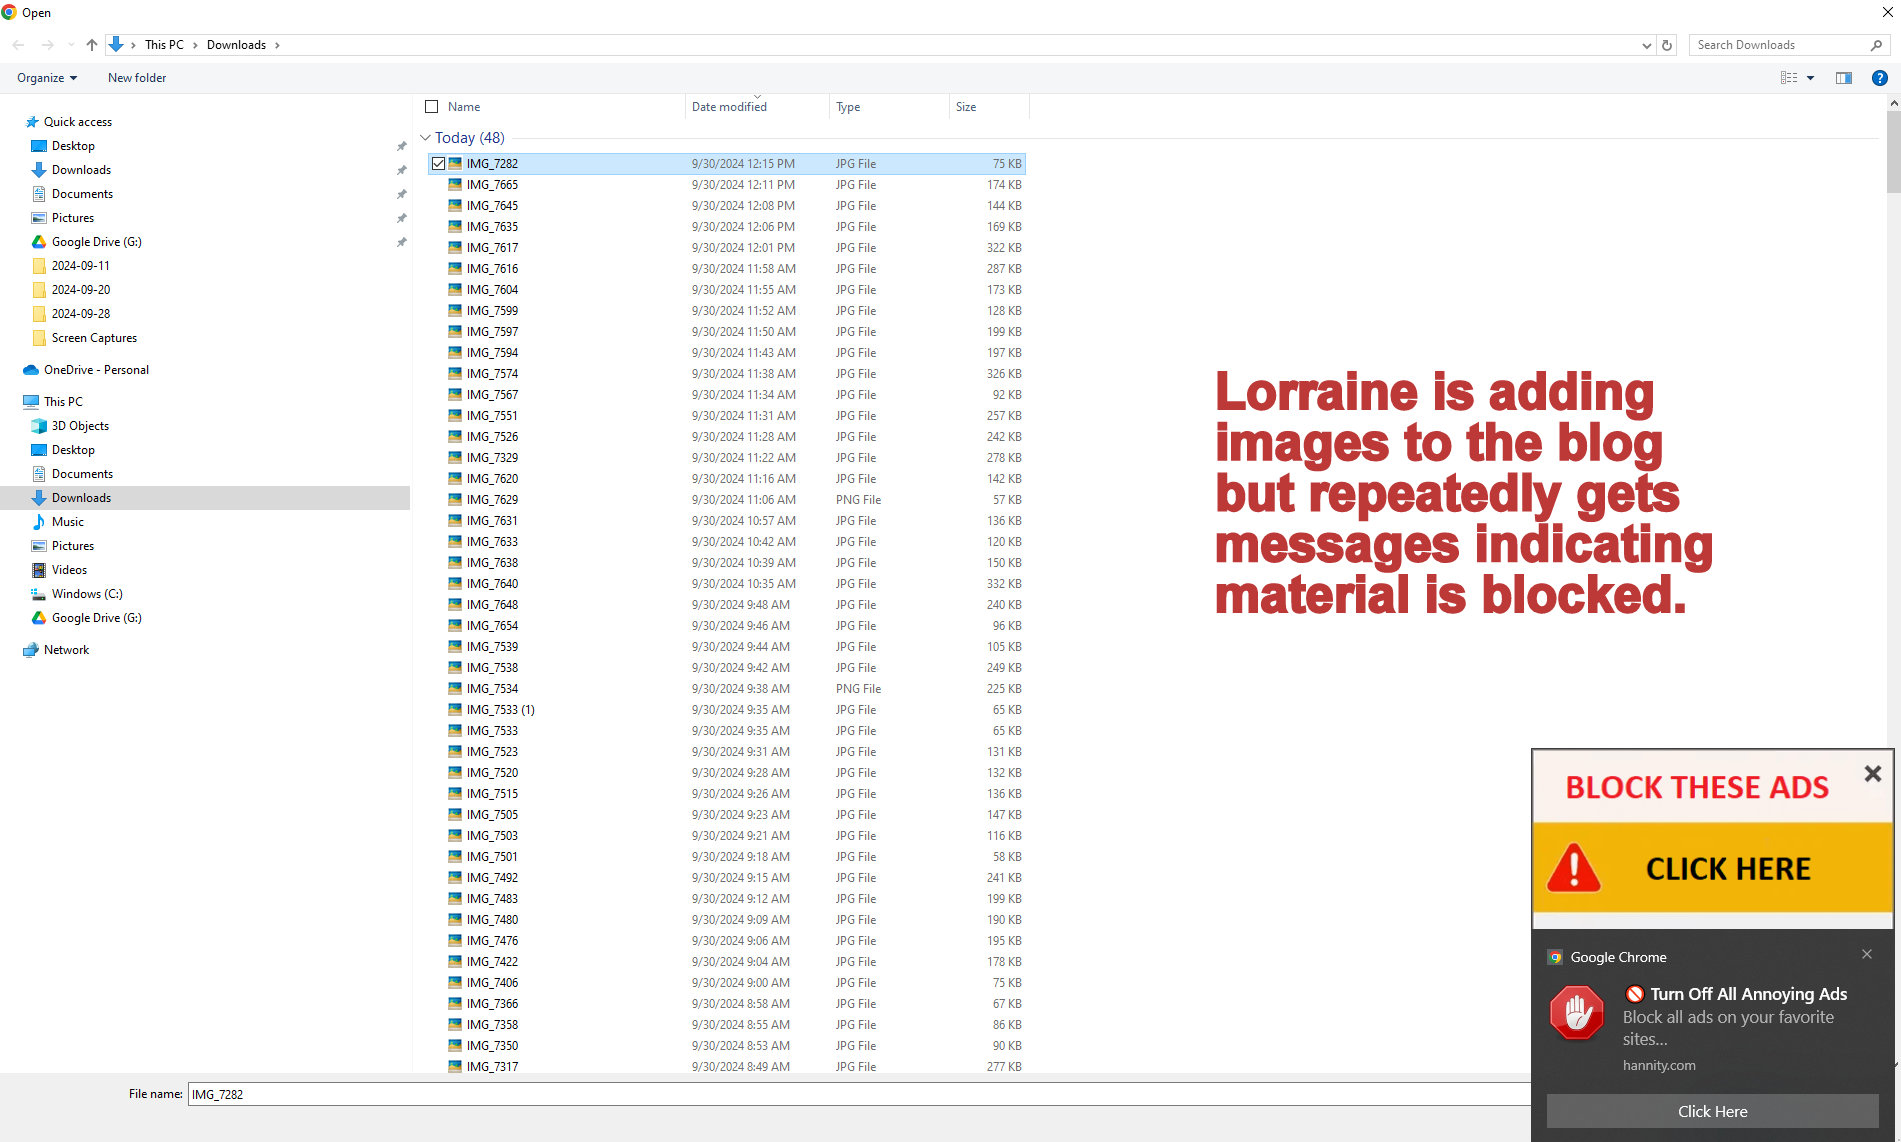Open the view options dropdown arrow
1901x1142 pixels.
1810,78
